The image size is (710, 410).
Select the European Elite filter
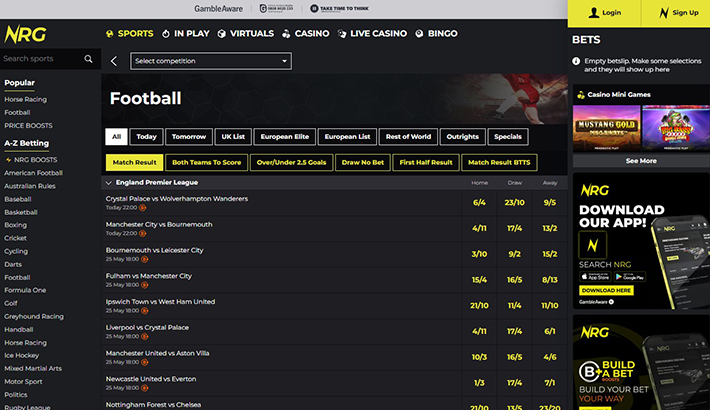(x=285, y=137)
